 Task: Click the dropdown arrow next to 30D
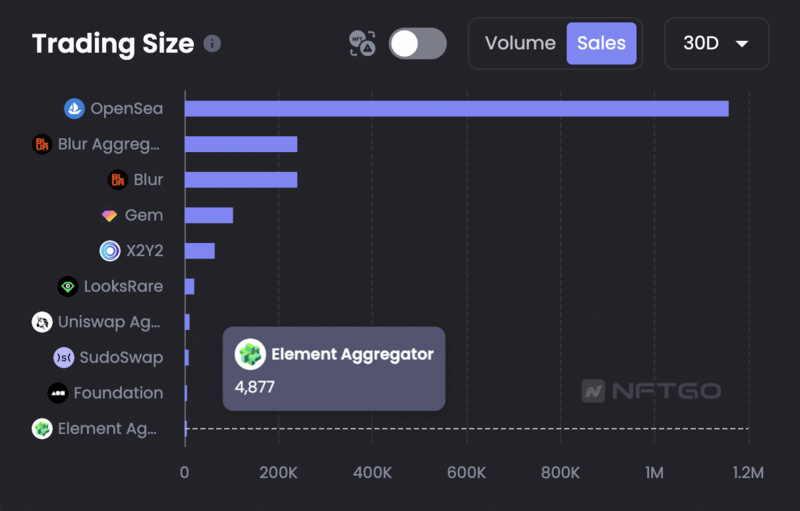(x=742, y=44)
